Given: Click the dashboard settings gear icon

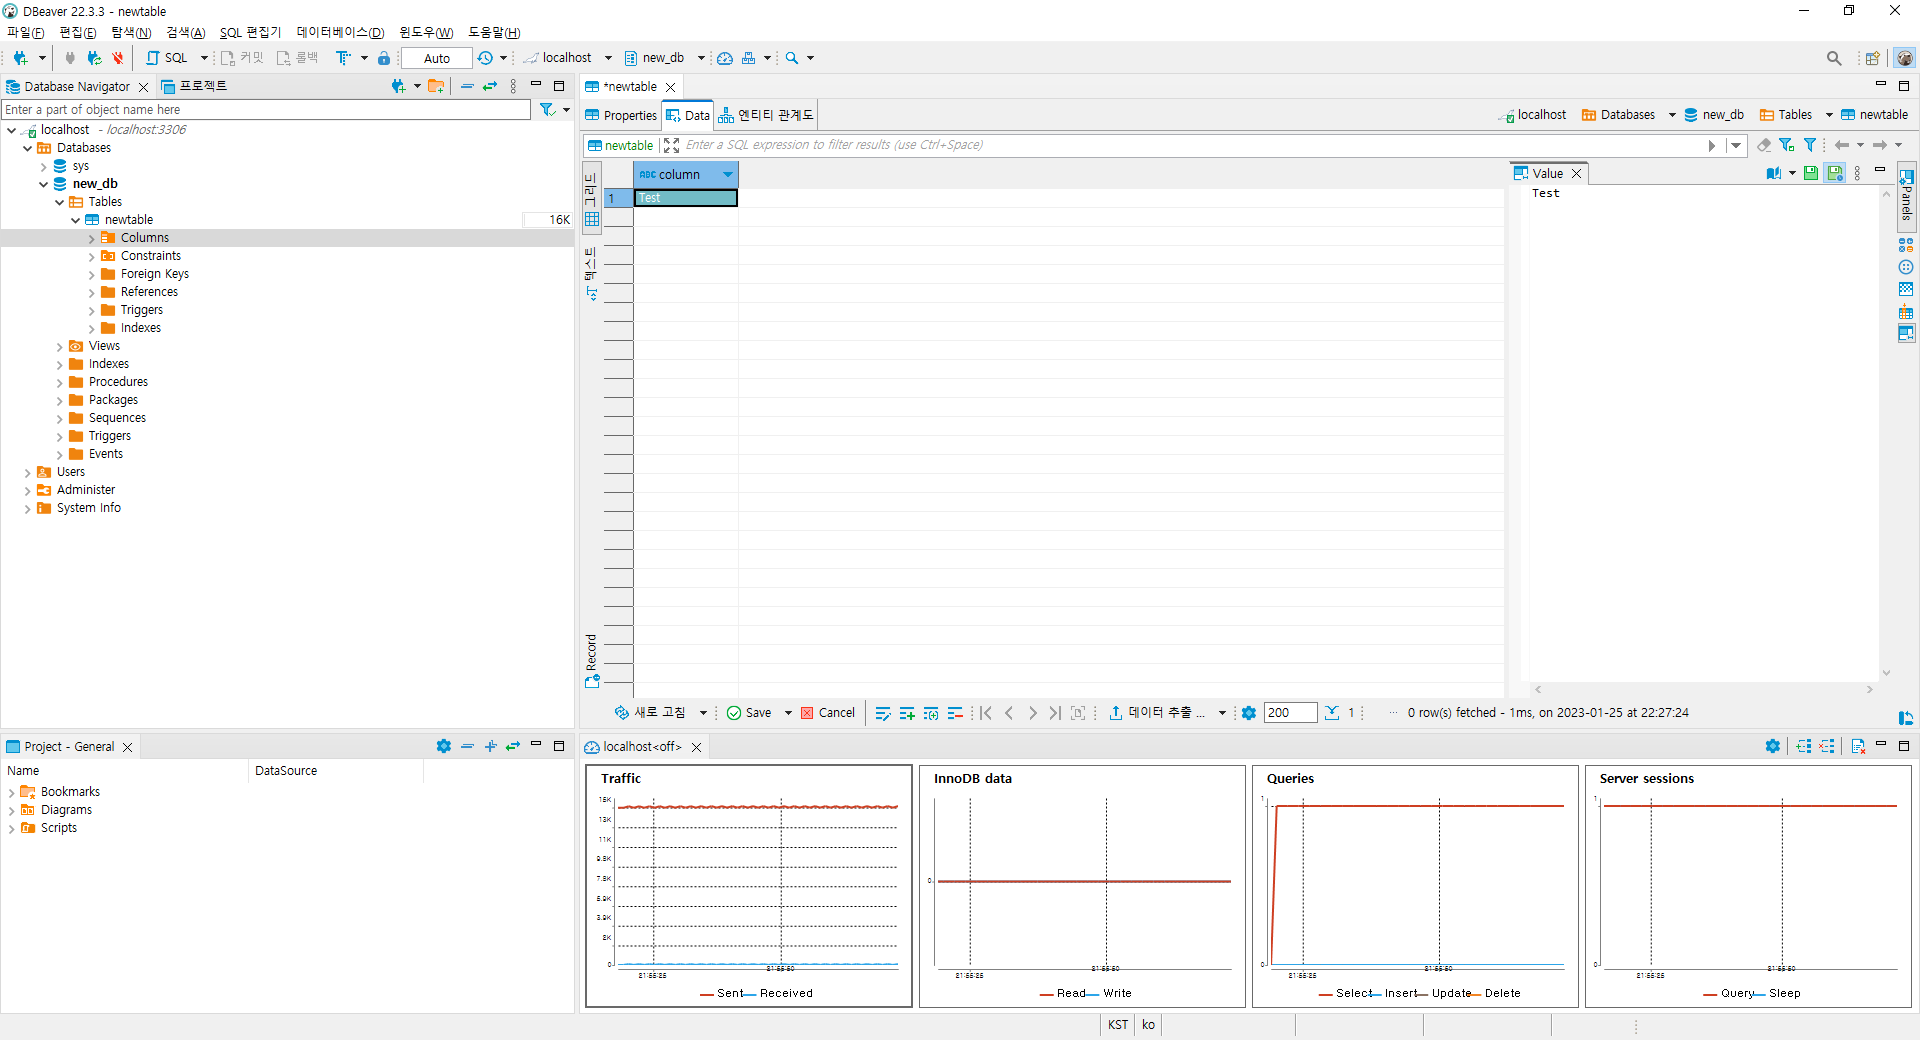Looking at the screenshot, I should (1773, 746).
